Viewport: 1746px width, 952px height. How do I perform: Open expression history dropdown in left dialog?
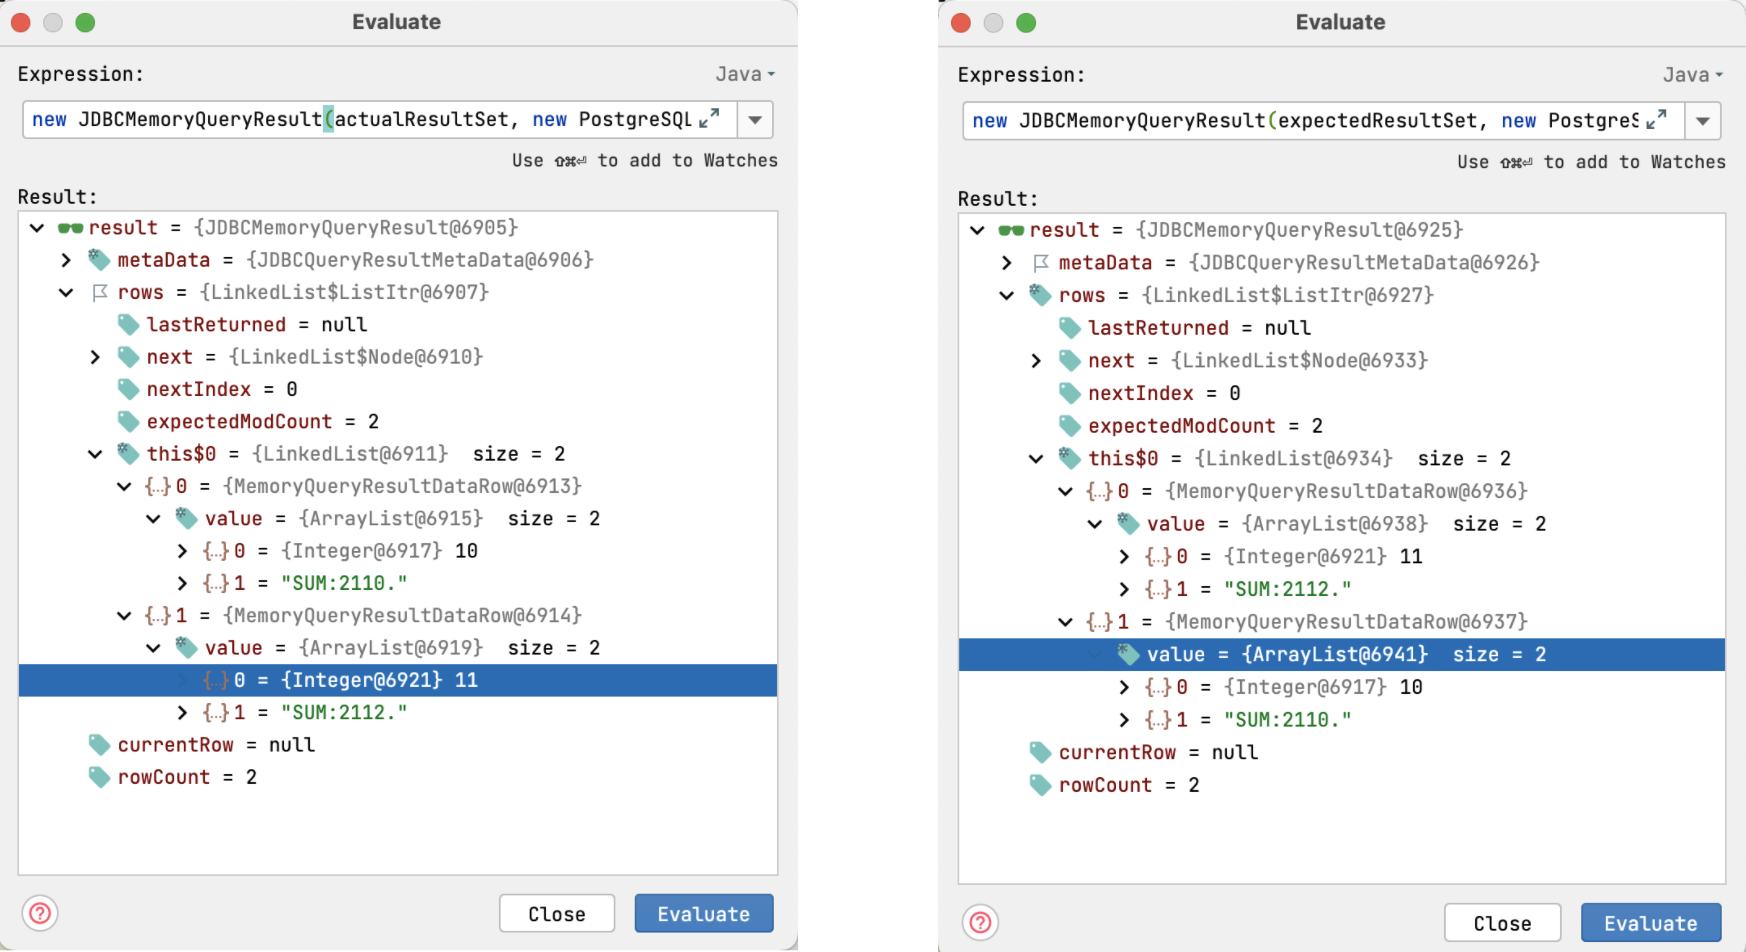point(755,120)
